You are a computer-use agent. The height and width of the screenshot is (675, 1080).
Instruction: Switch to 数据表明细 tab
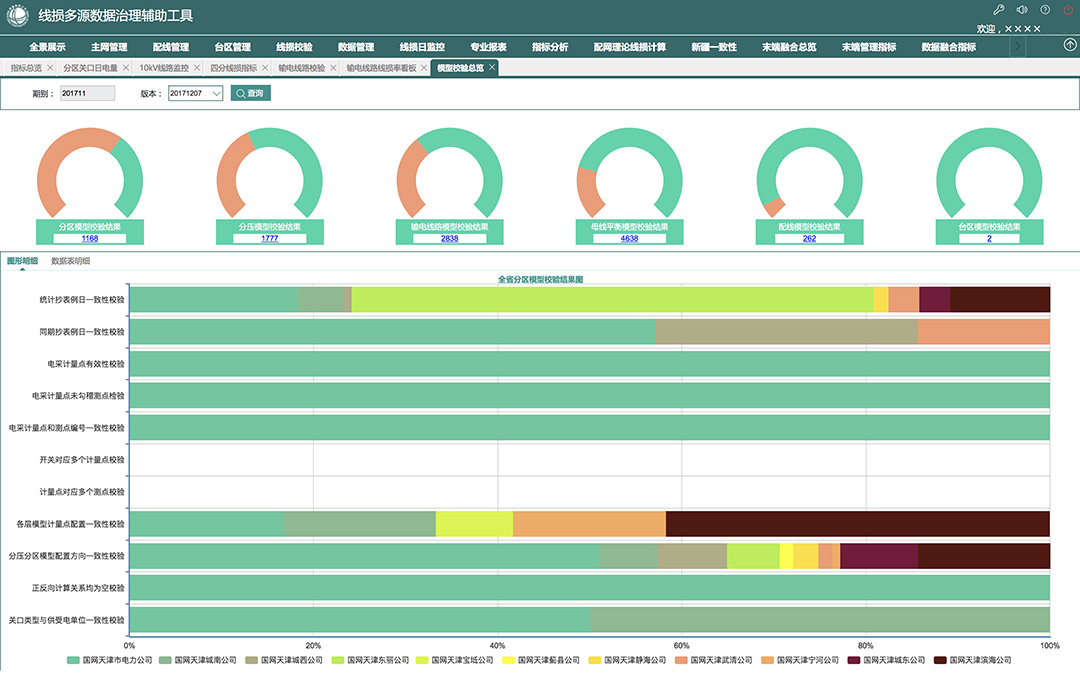70,261
